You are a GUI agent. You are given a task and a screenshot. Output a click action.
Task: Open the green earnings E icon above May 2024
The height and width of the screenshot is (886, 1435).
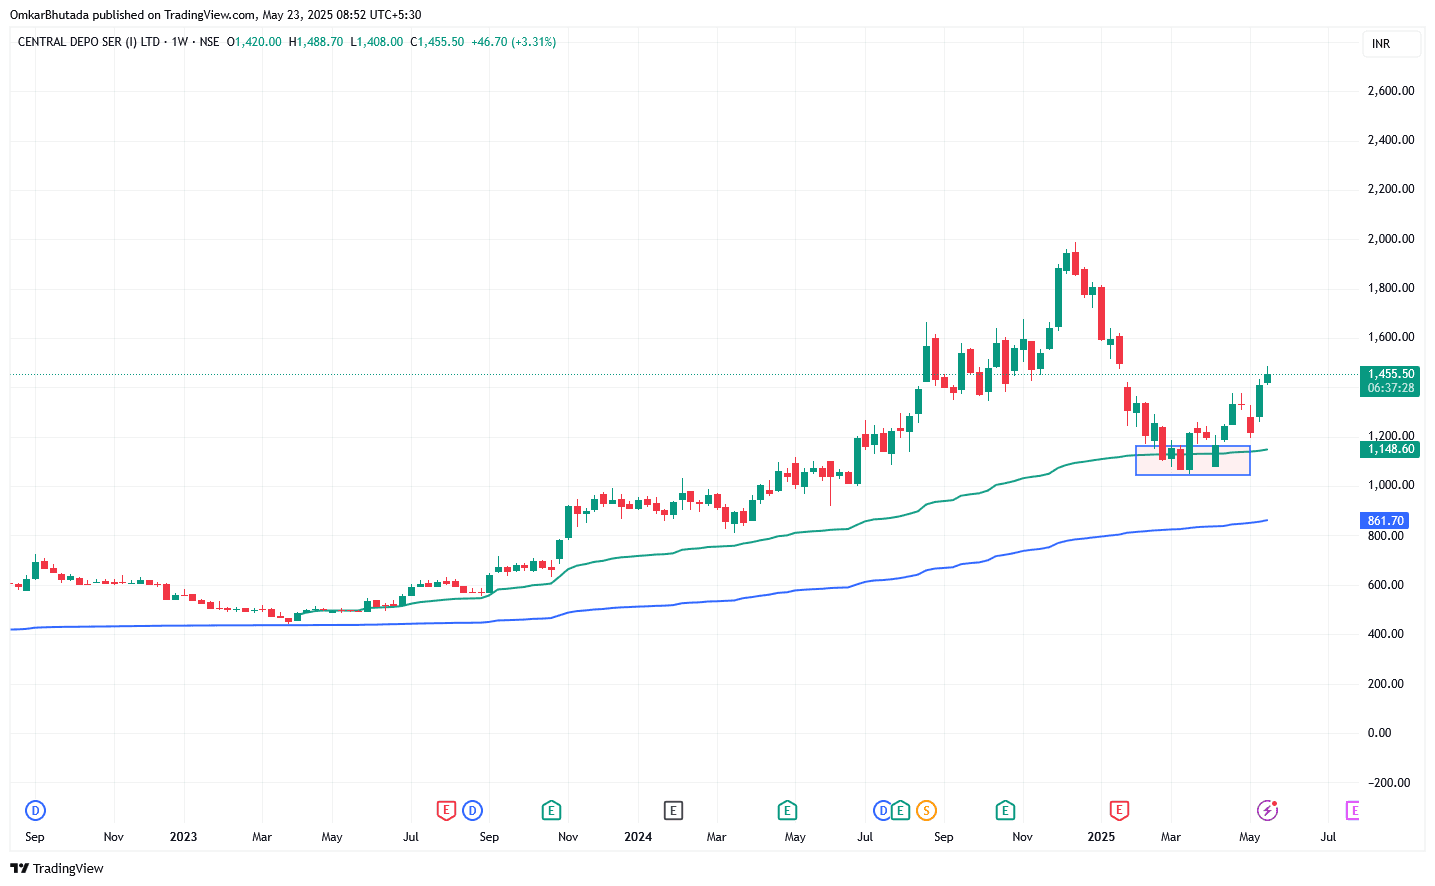(787, 810)
